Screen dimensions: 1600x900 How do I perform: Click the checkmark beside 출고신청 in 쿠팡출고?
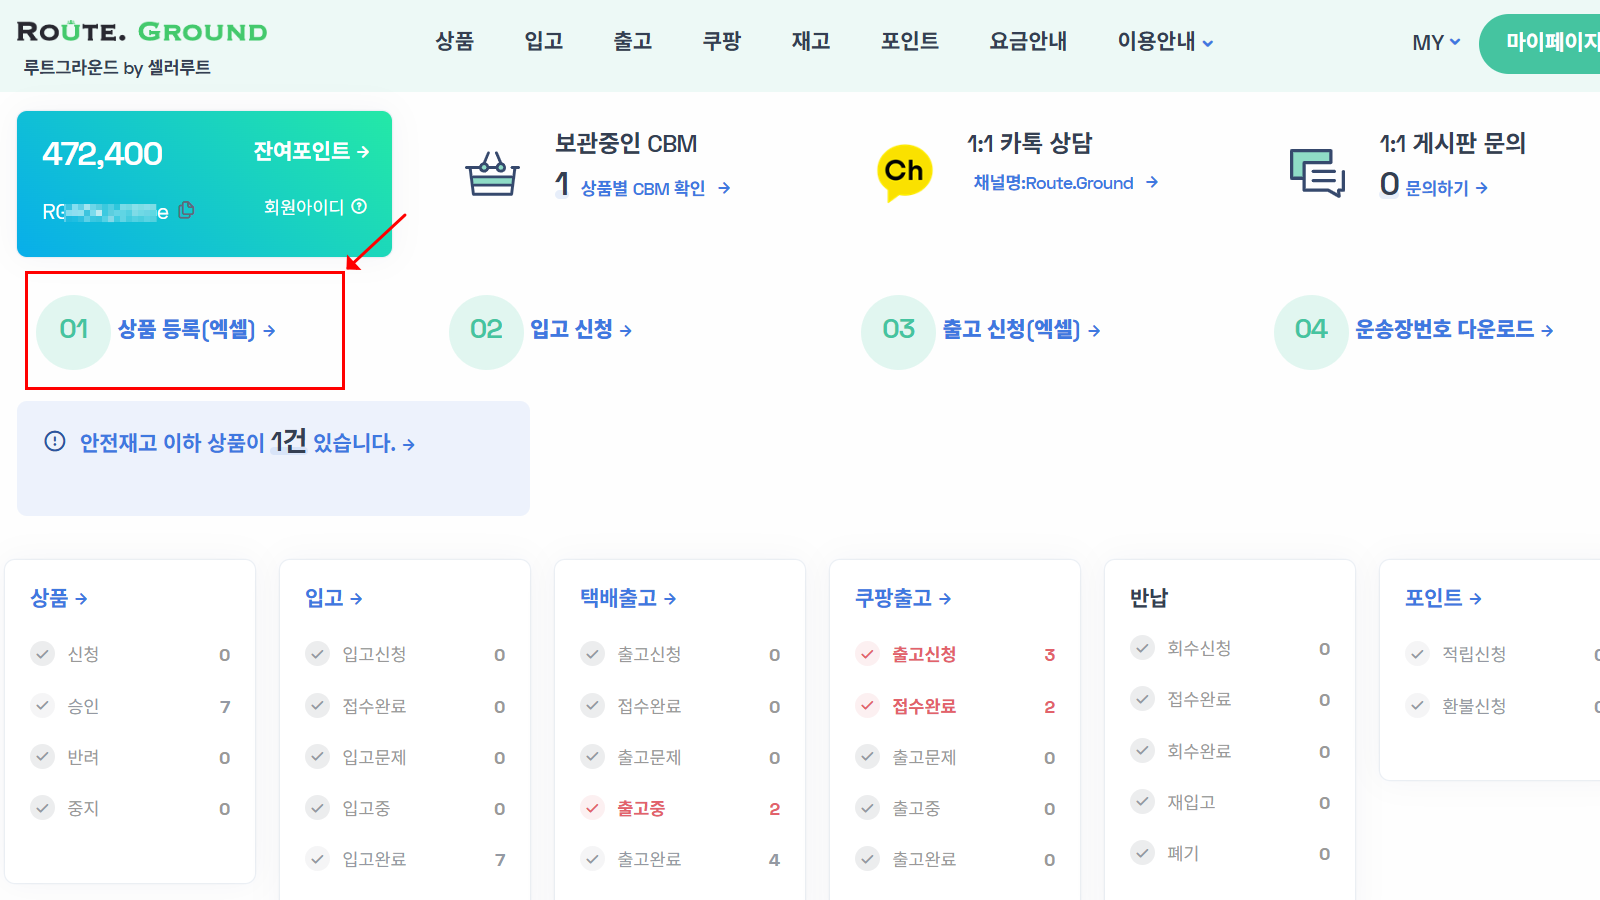coord(867,654)
